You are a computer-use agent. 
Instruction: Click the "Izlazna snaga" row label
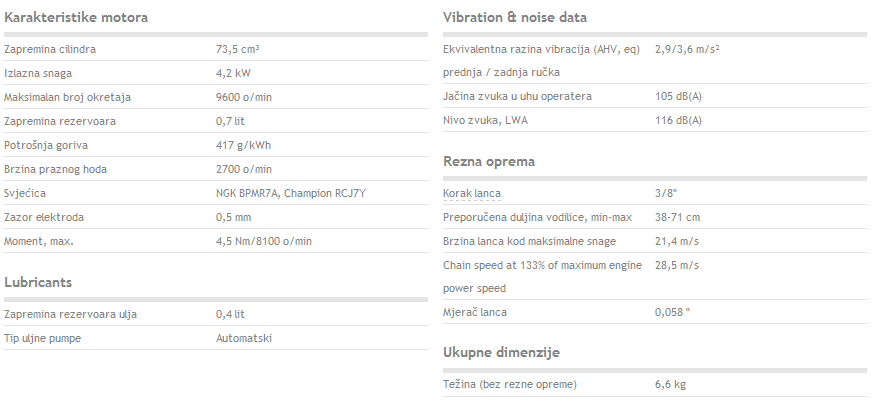pyautogui.click(x=38, y=74)
